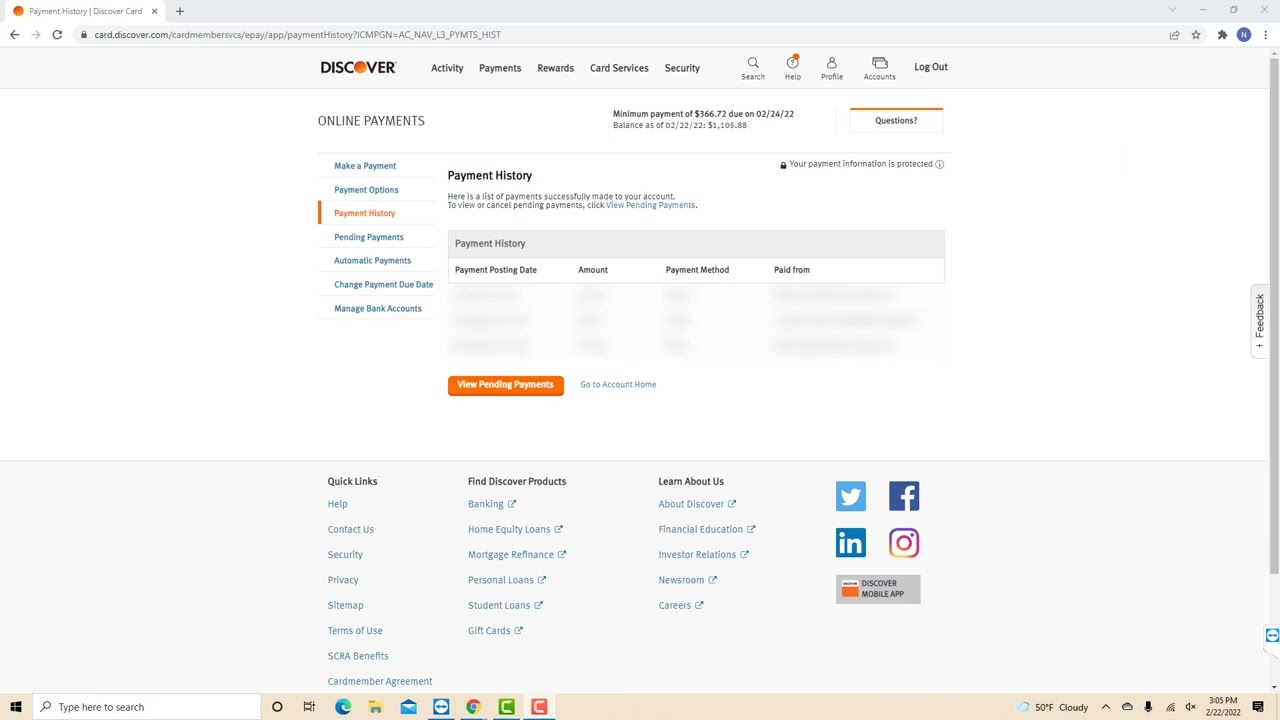This screenshot has height=720, width=1280.
Task: Open File Explorer from taskbar
Action: [375, 707]
